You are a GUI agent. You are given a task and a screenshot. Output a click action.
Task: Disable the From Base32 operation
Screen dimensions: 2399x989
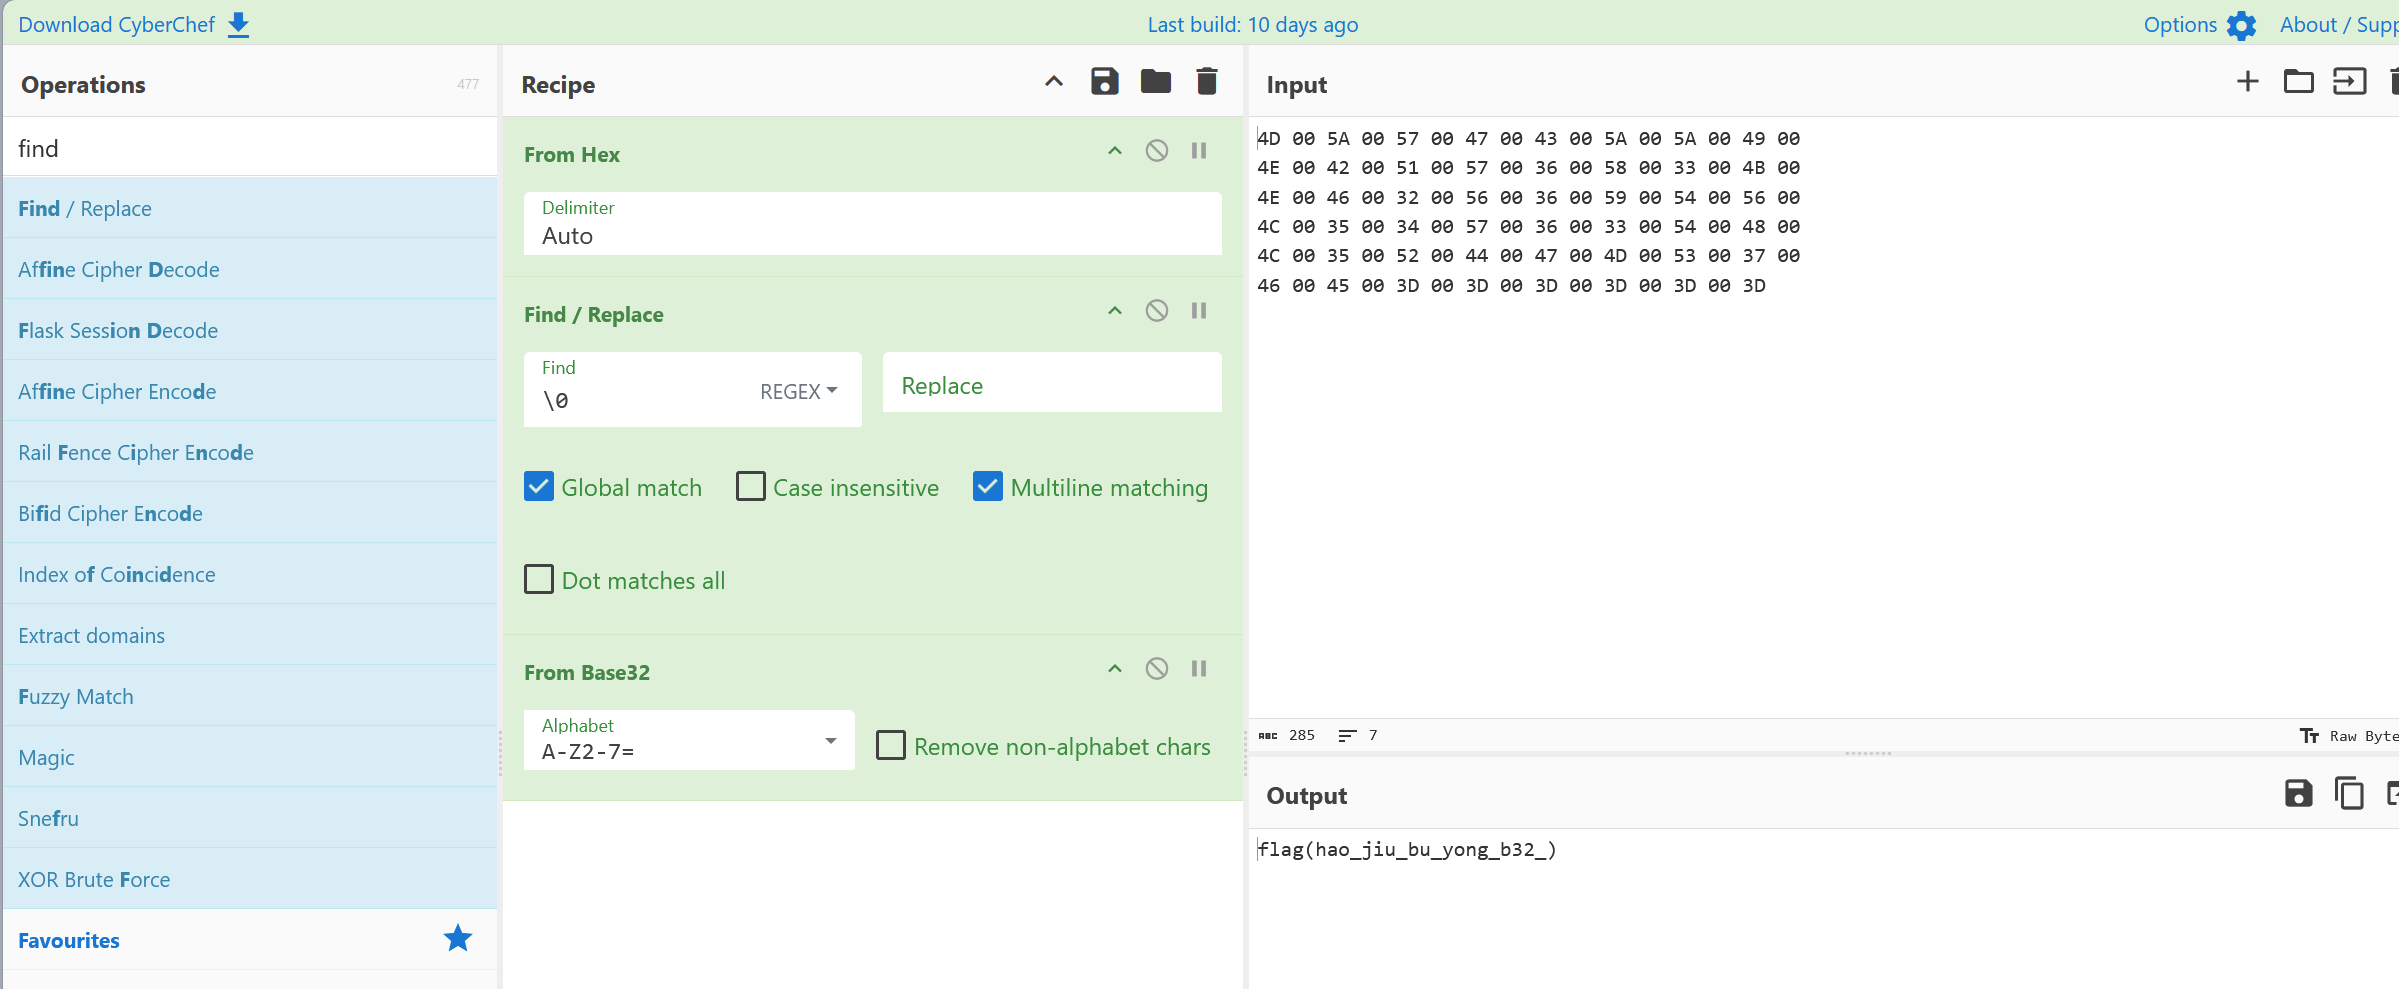point(1157,669)
